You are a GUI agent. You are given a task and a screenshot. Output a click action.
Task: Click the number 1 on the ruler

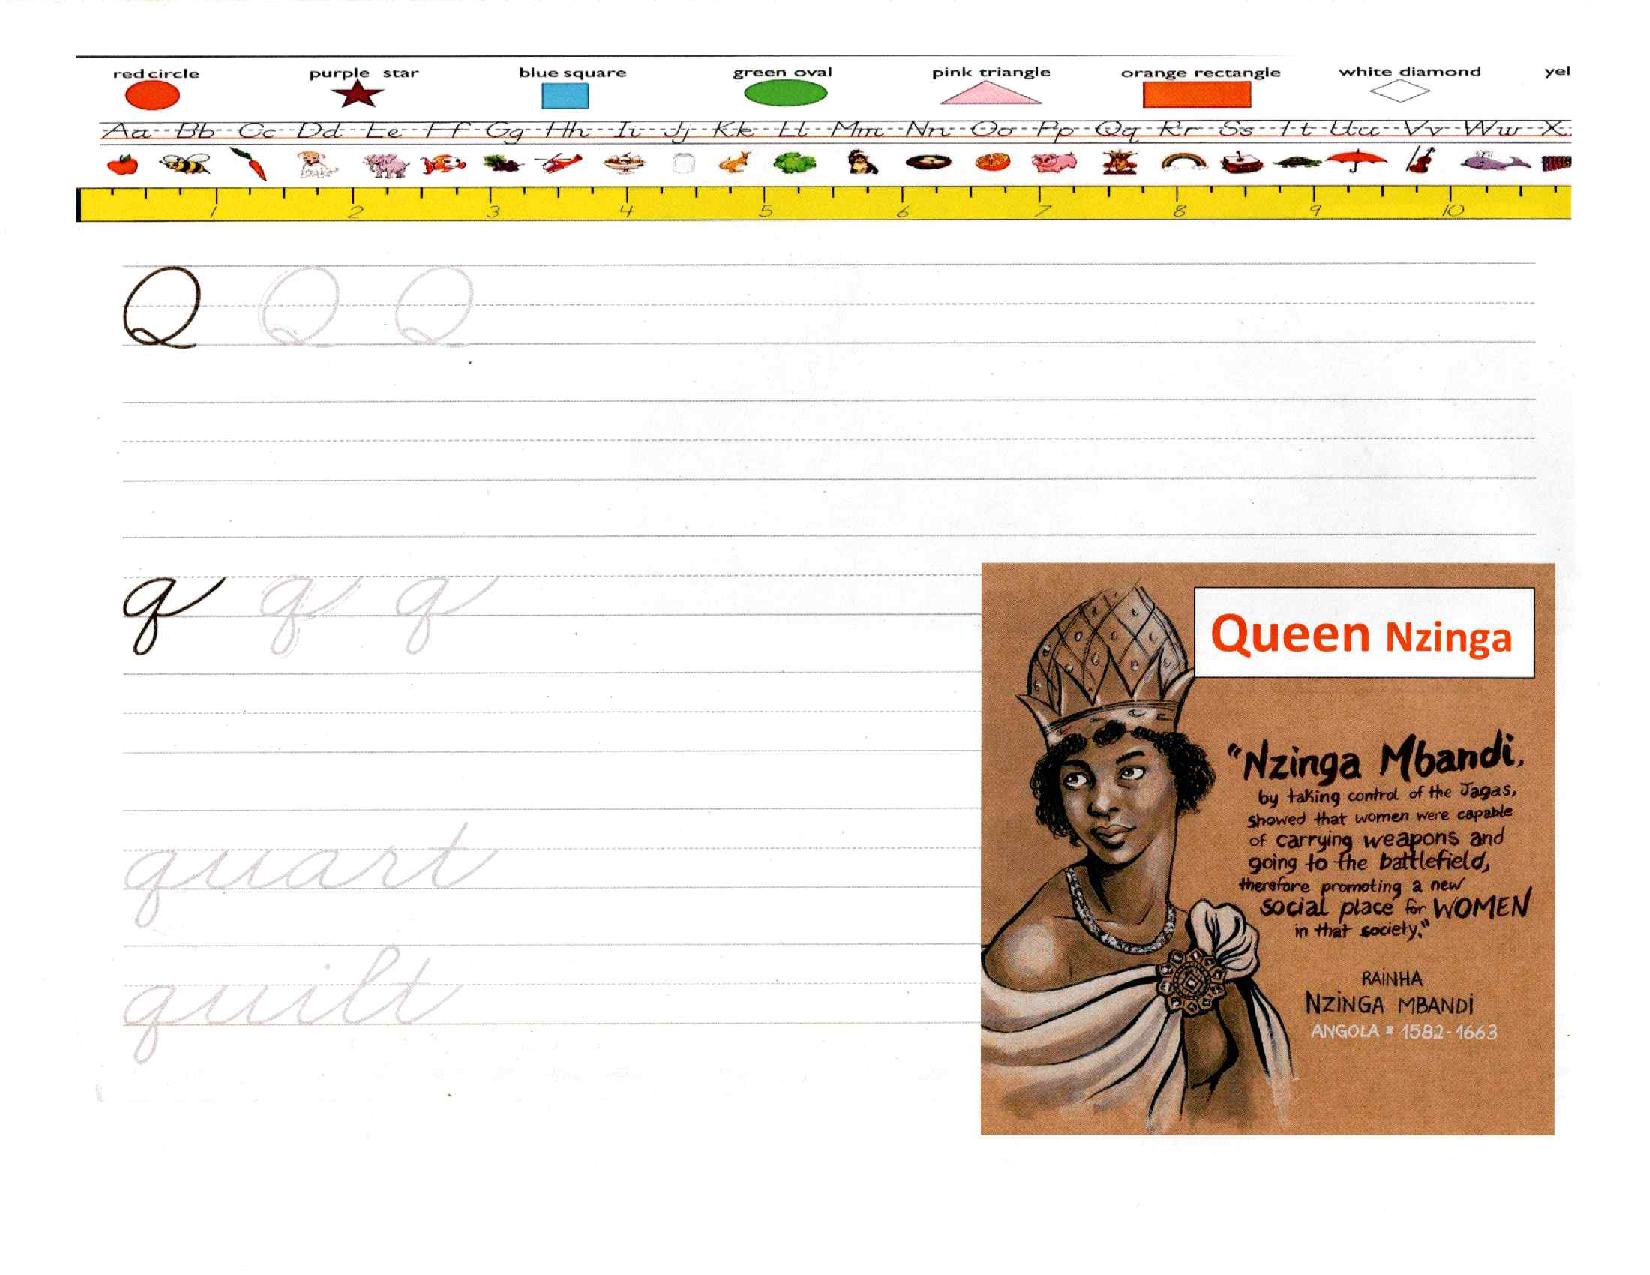click(213, 212)
